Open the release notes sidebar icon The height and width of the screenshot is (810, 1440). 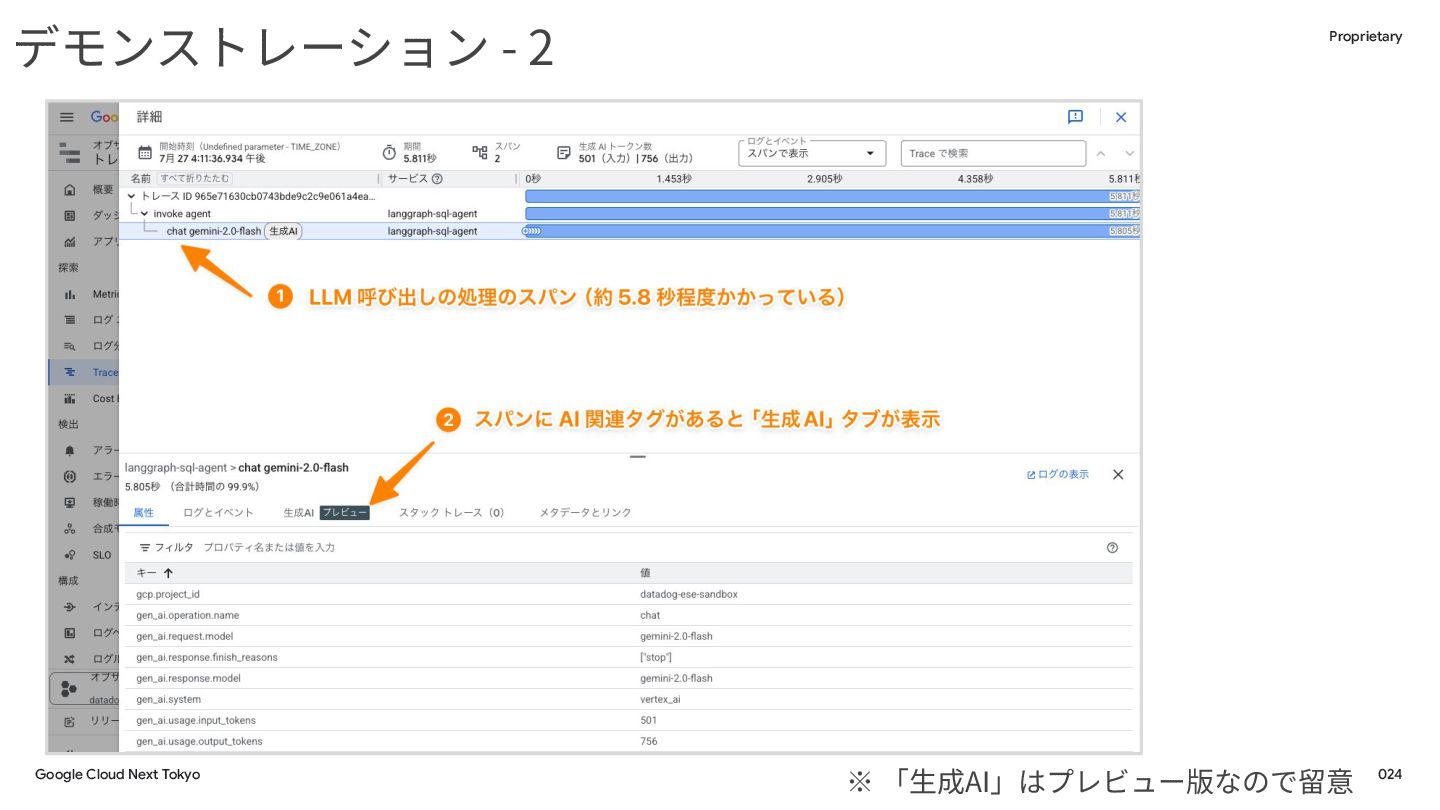click(x=69, y=721)
